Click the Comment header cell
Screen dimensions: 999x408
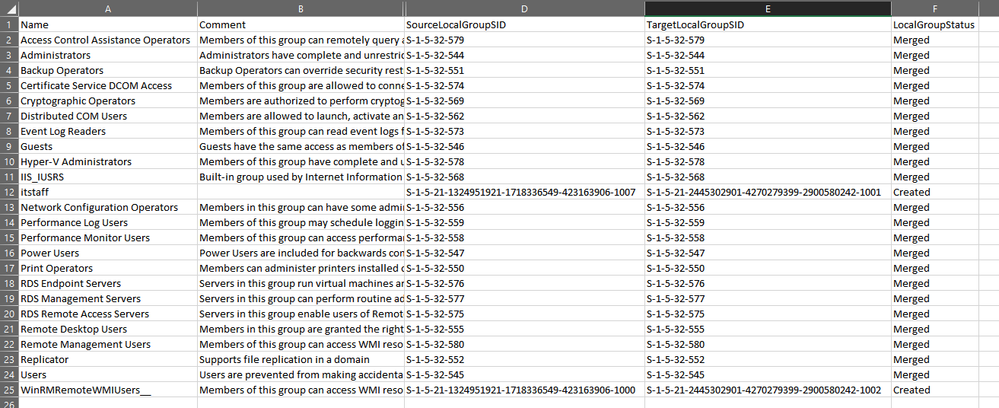point(300,24)
